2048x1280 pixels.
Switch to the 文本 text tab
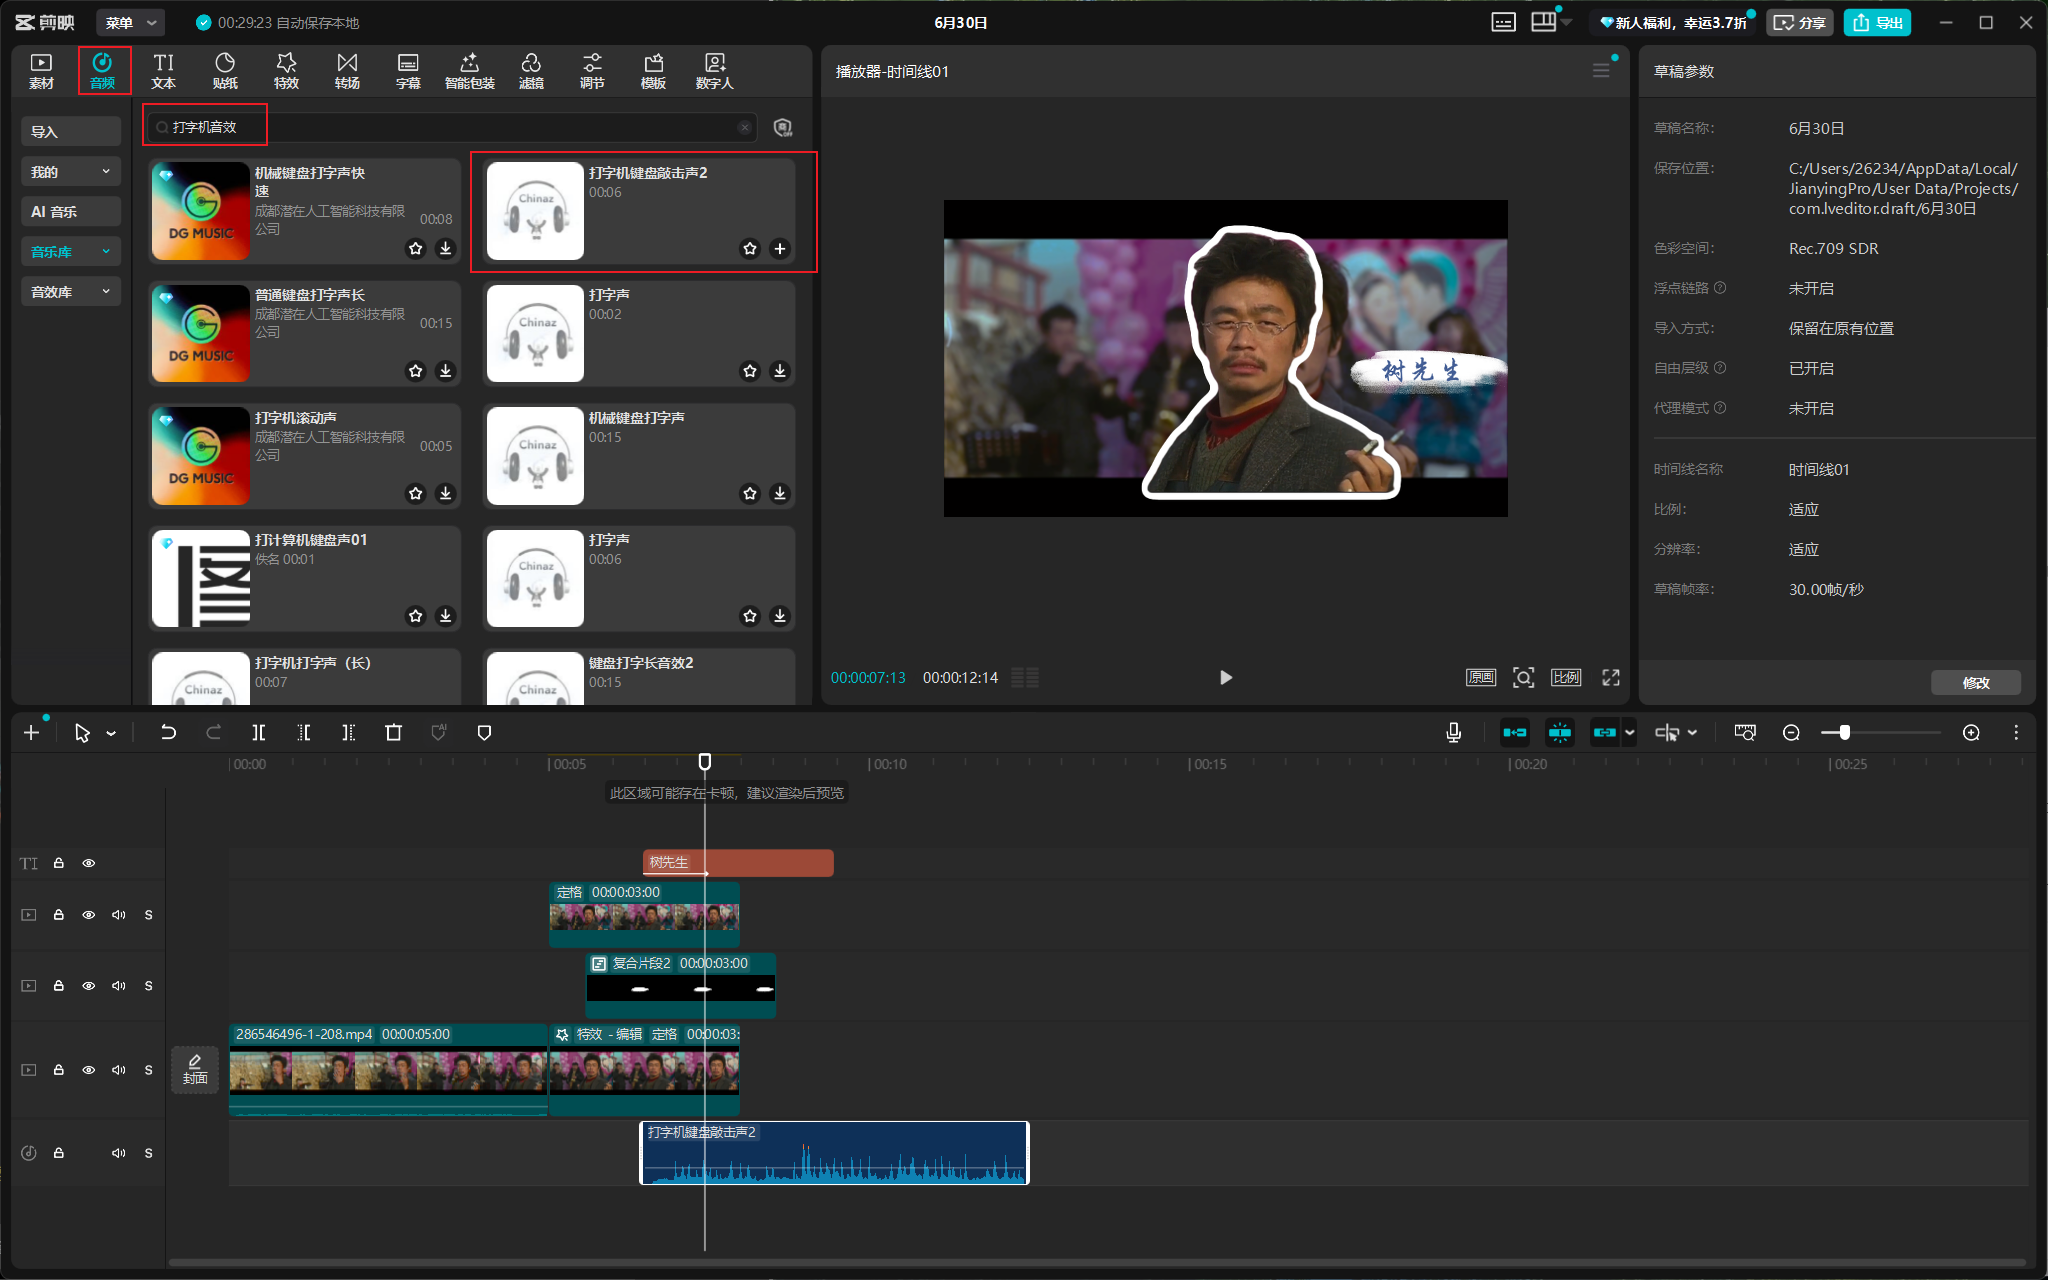point(164,71)
